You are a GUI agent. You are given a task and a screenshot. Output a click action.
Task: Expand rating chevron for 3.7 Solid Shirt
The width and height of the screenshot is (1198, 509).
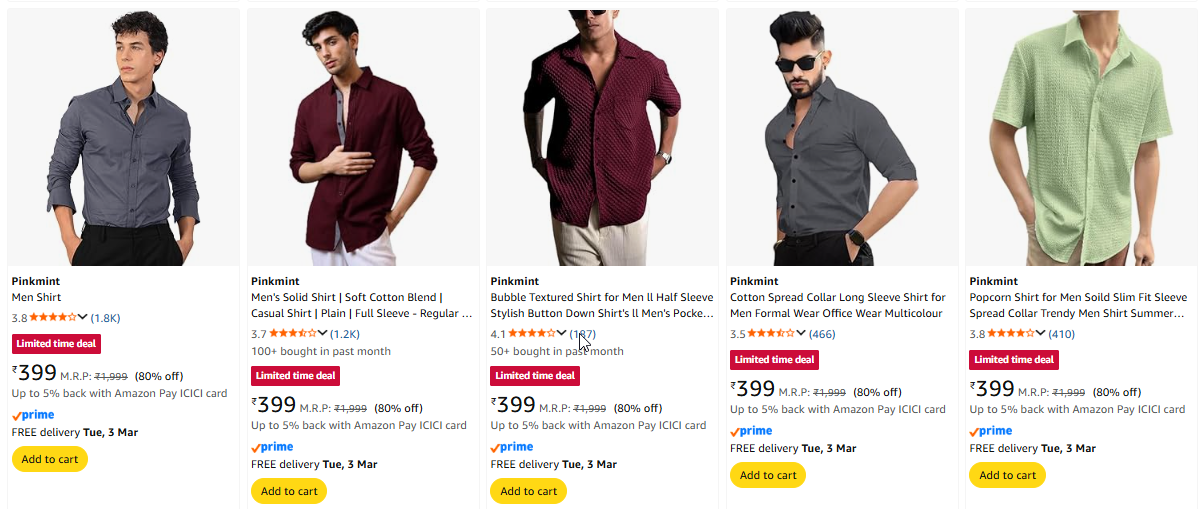(x=322, y=334)
